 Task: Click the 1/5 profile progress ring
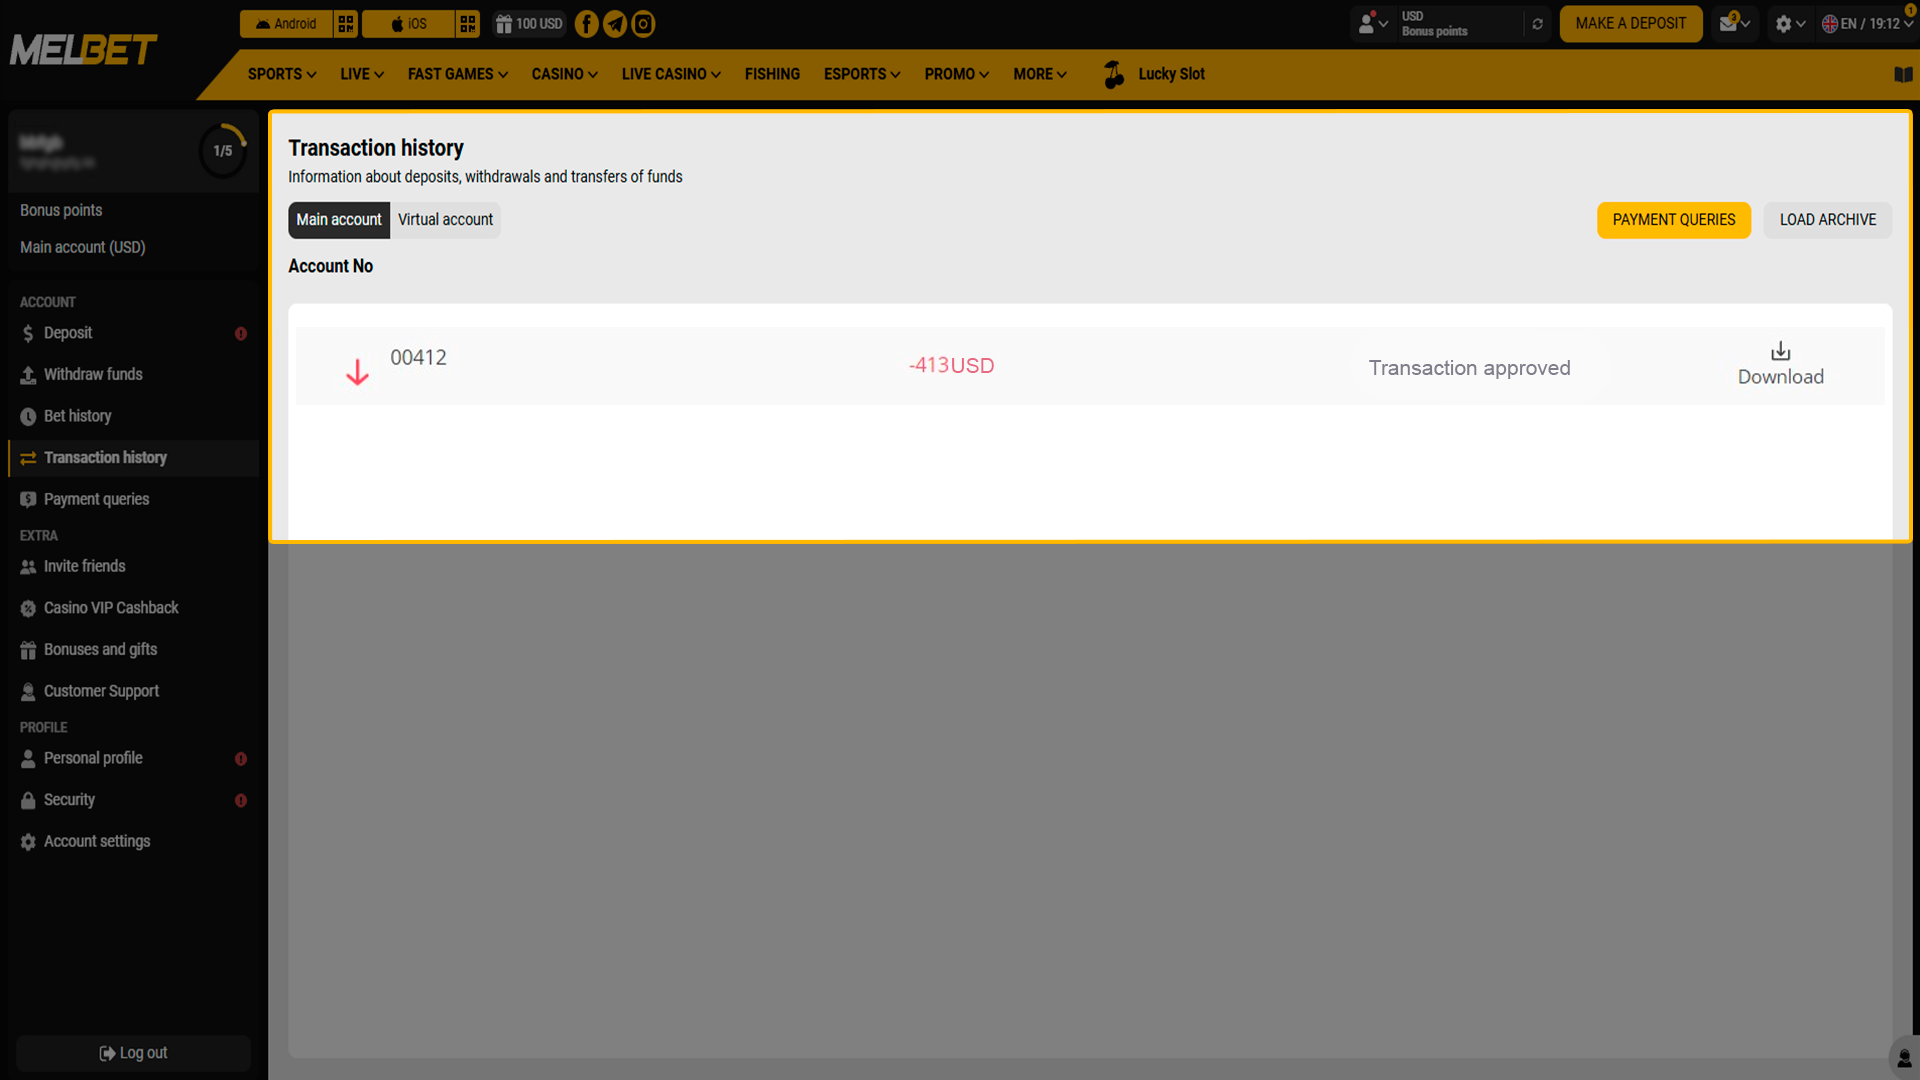pyautogui.click(x=222, y=150)
